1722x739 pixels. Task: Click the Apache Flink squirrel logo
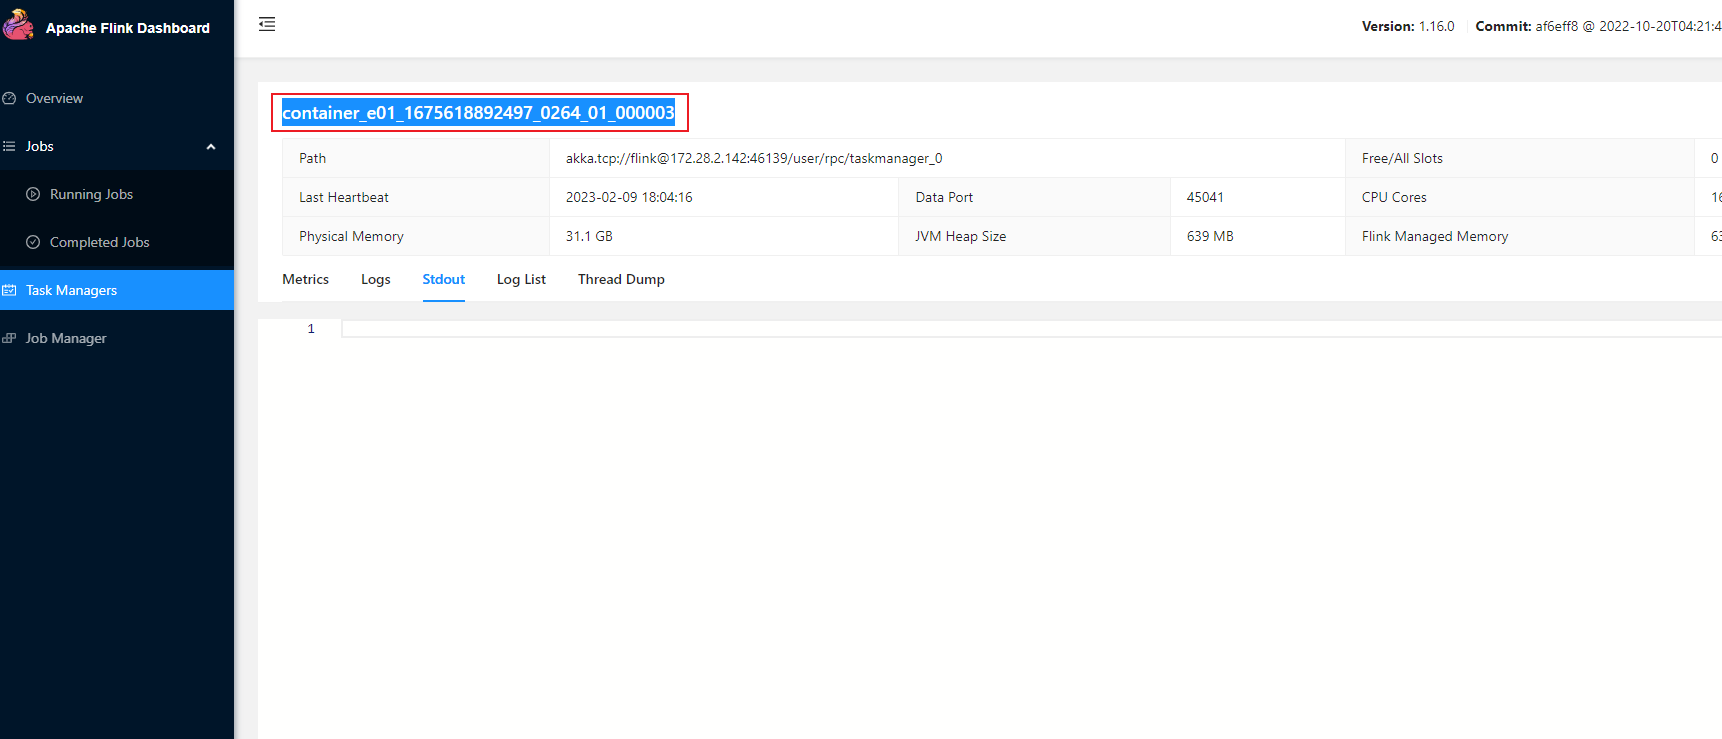point(18,25)
